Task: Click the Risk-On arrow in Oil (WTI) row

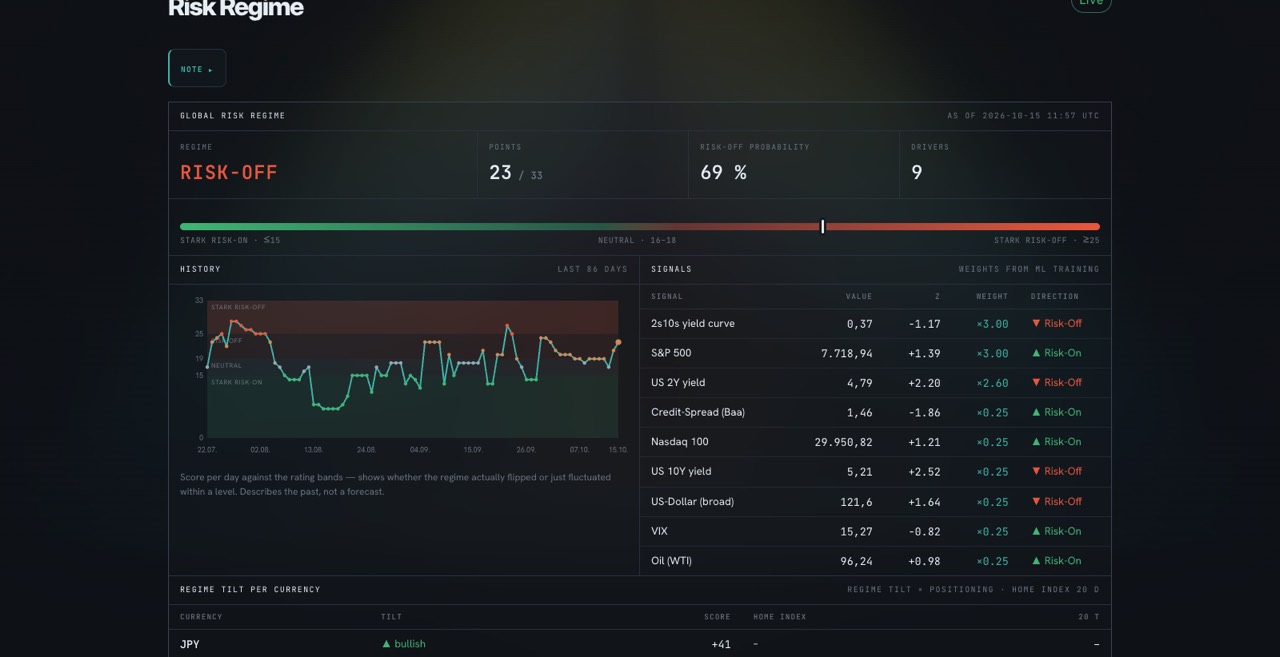Action: 1036,561
